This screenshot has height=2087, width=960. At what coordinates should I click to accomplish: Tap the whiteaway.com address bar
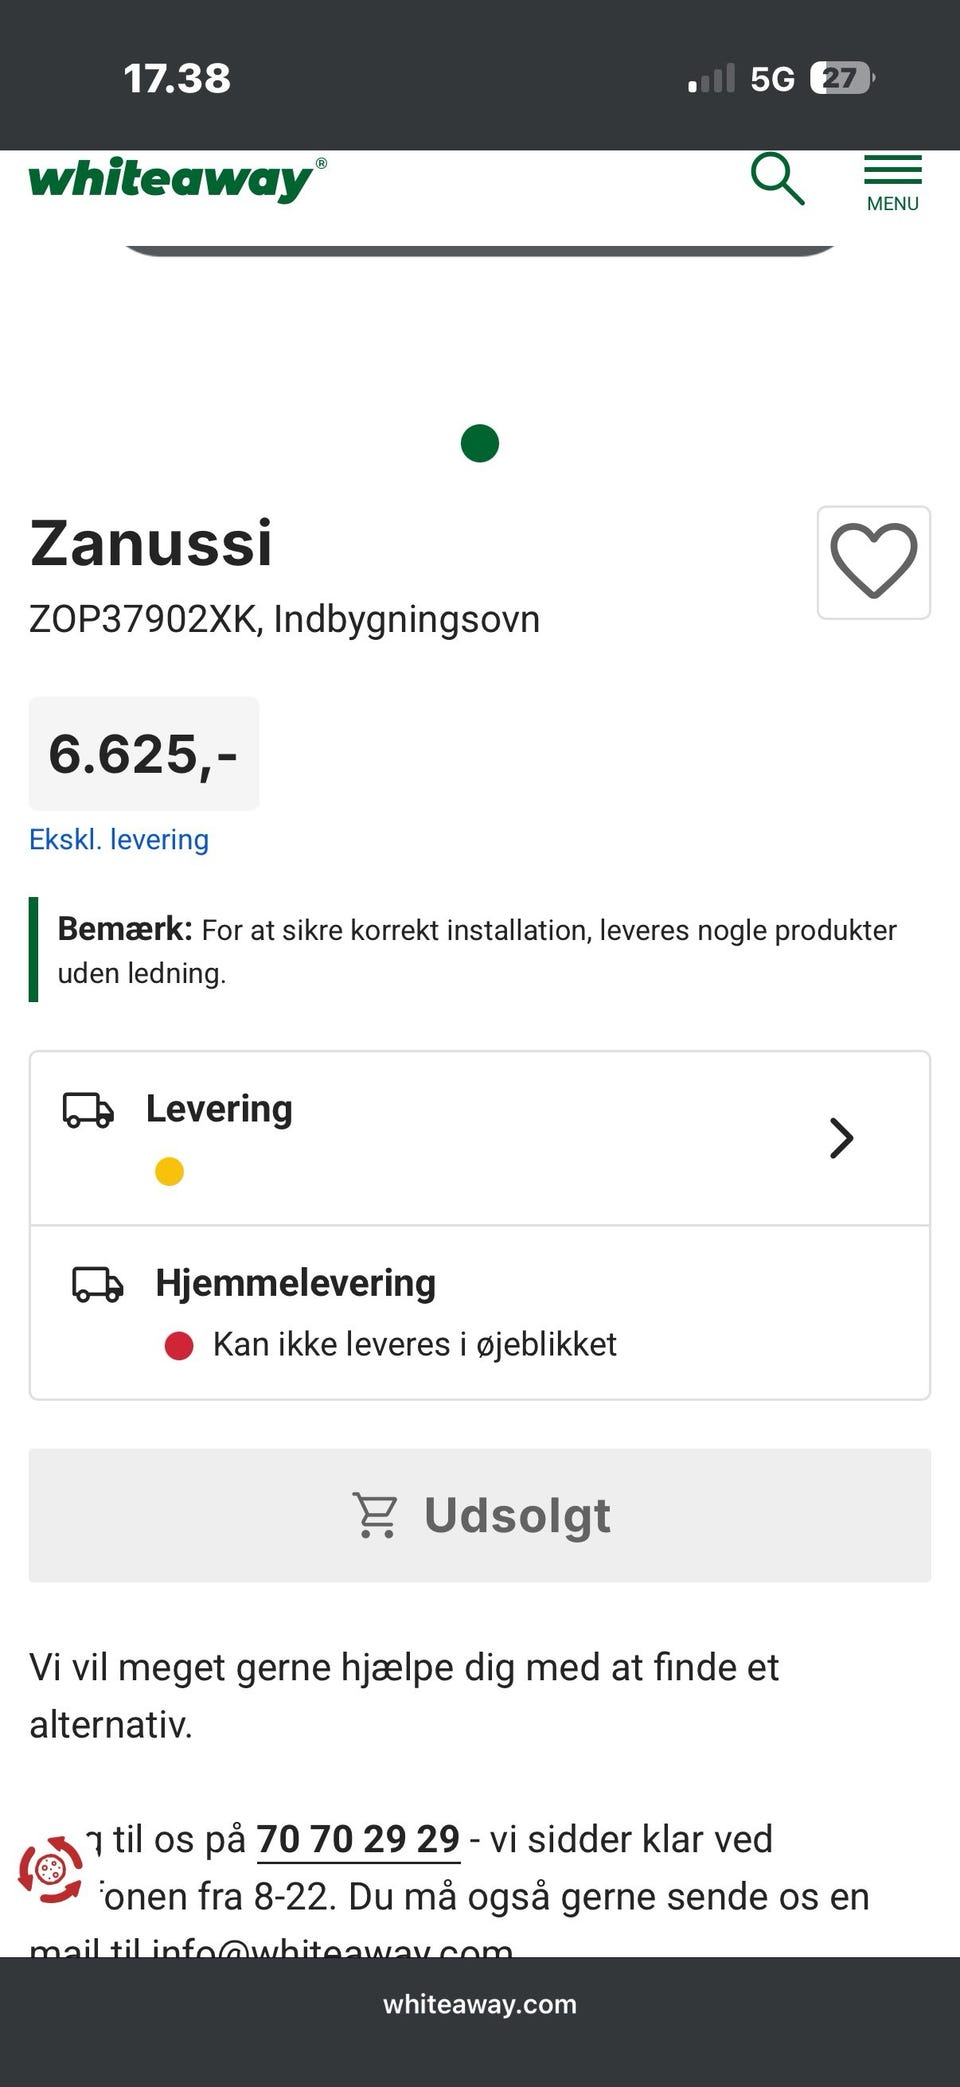pos(480,2004)
